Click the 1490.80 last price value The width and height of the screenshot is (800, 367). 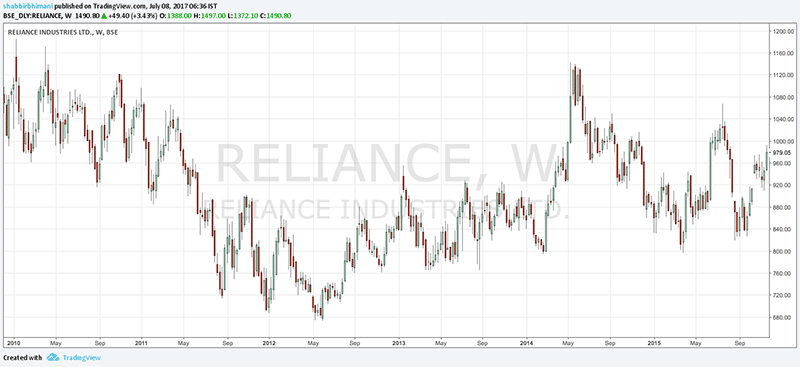(x=88, y=16)
